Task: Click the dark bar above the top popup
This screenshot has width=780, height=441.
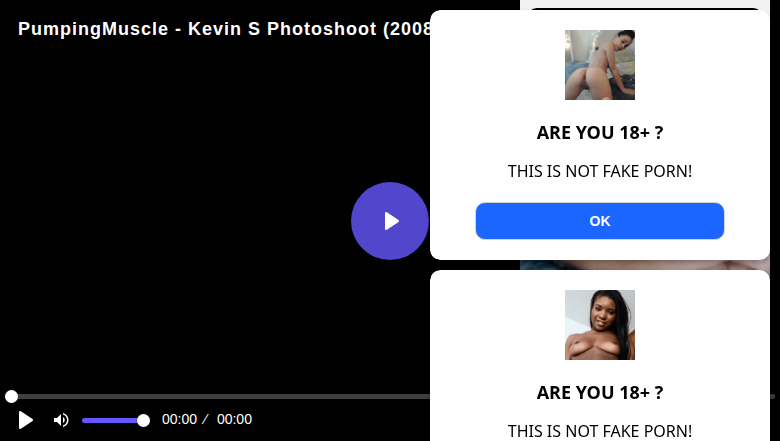Action: [x=644, y=8]
